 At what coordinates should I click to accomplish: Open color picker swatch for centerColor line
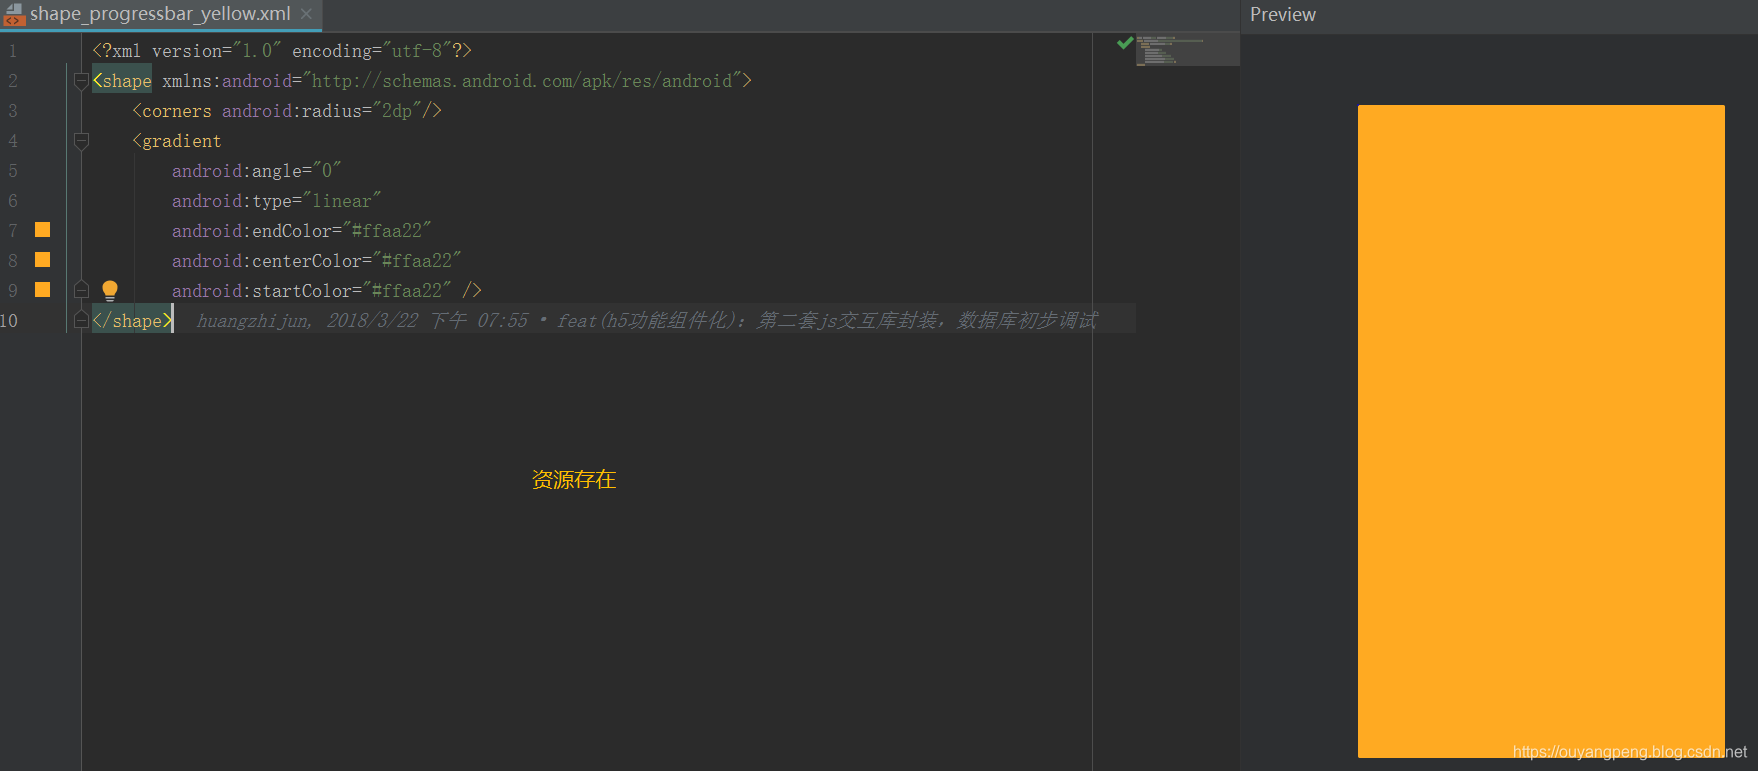tap(42, 260)
